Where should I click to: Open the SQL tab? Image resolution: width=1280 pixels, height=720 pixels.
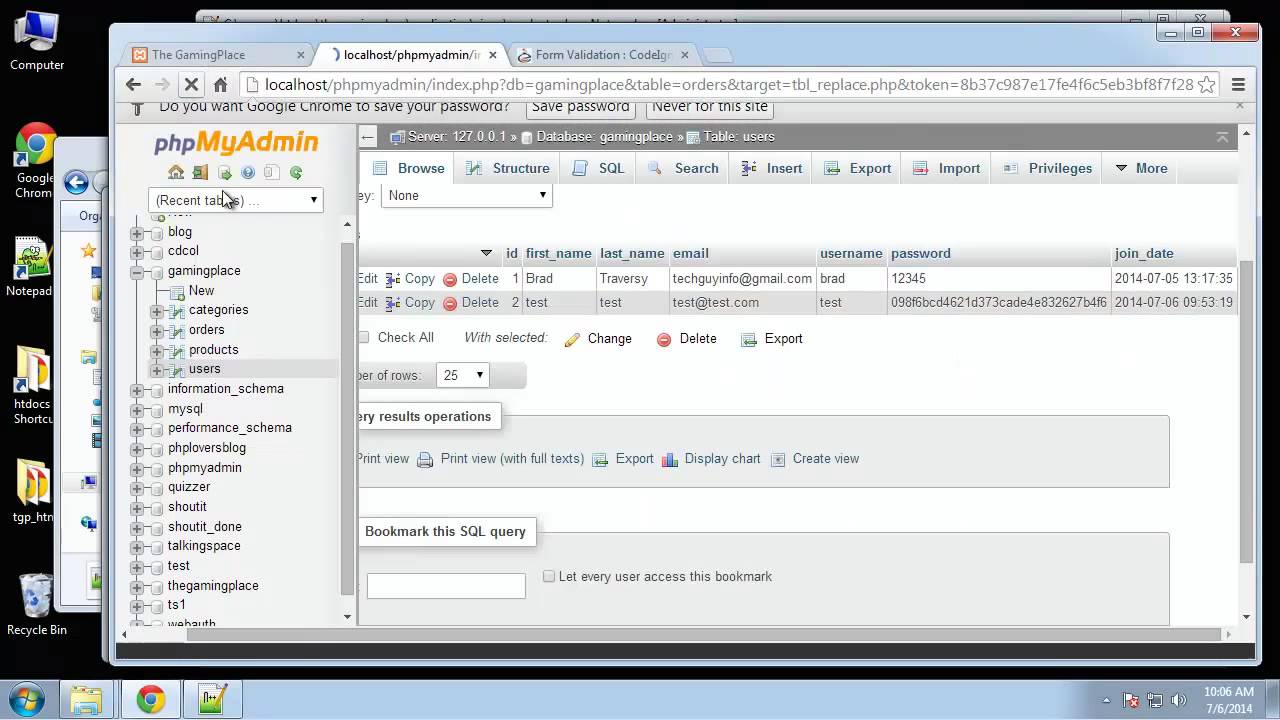pos(599,168)
